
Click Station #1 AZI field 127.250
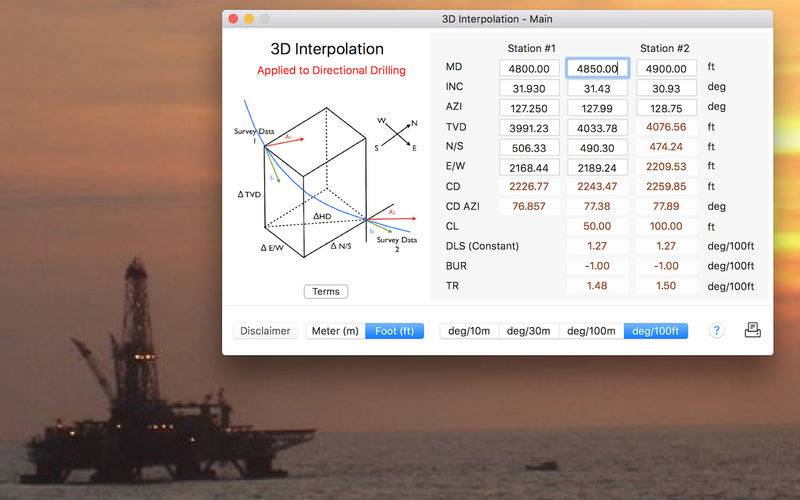(529, 108)
